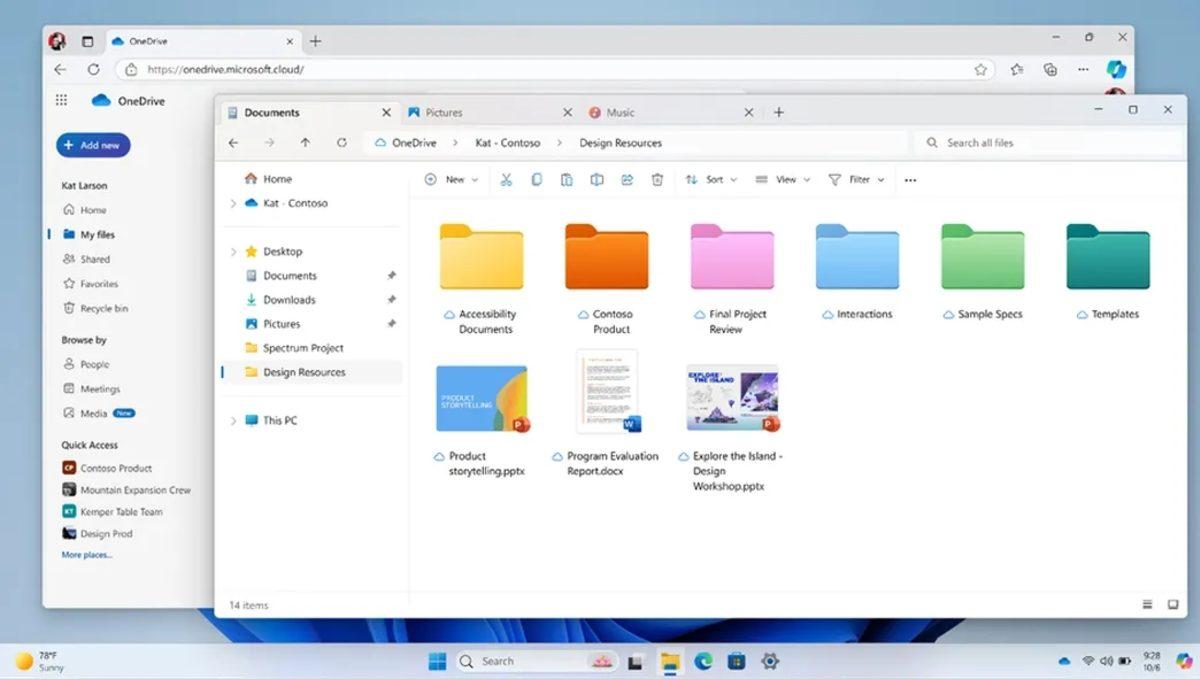Expand This PC in the navigation pane
Viewport: 1200px width, 679px height.
coord(233,420)
